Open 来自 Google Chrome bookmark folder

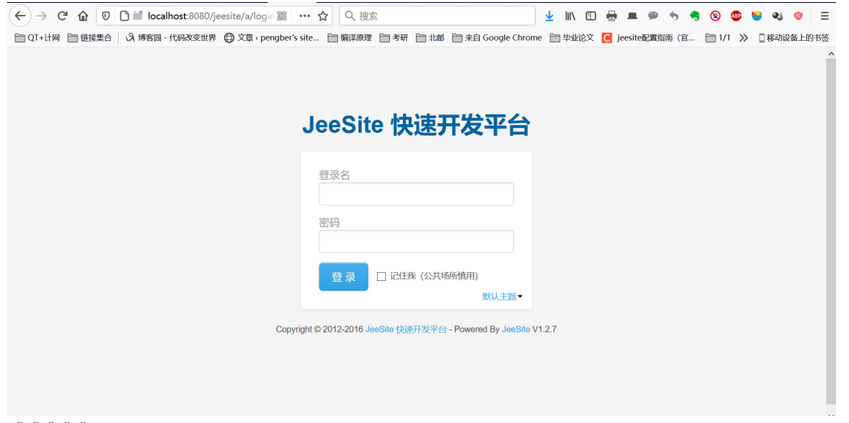[497, 38]
